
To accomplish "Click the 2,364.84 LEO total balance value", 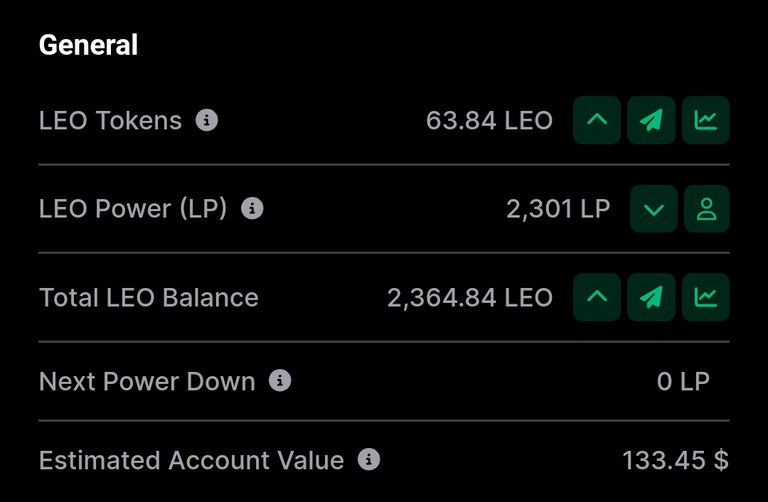I will coord(470,298).
